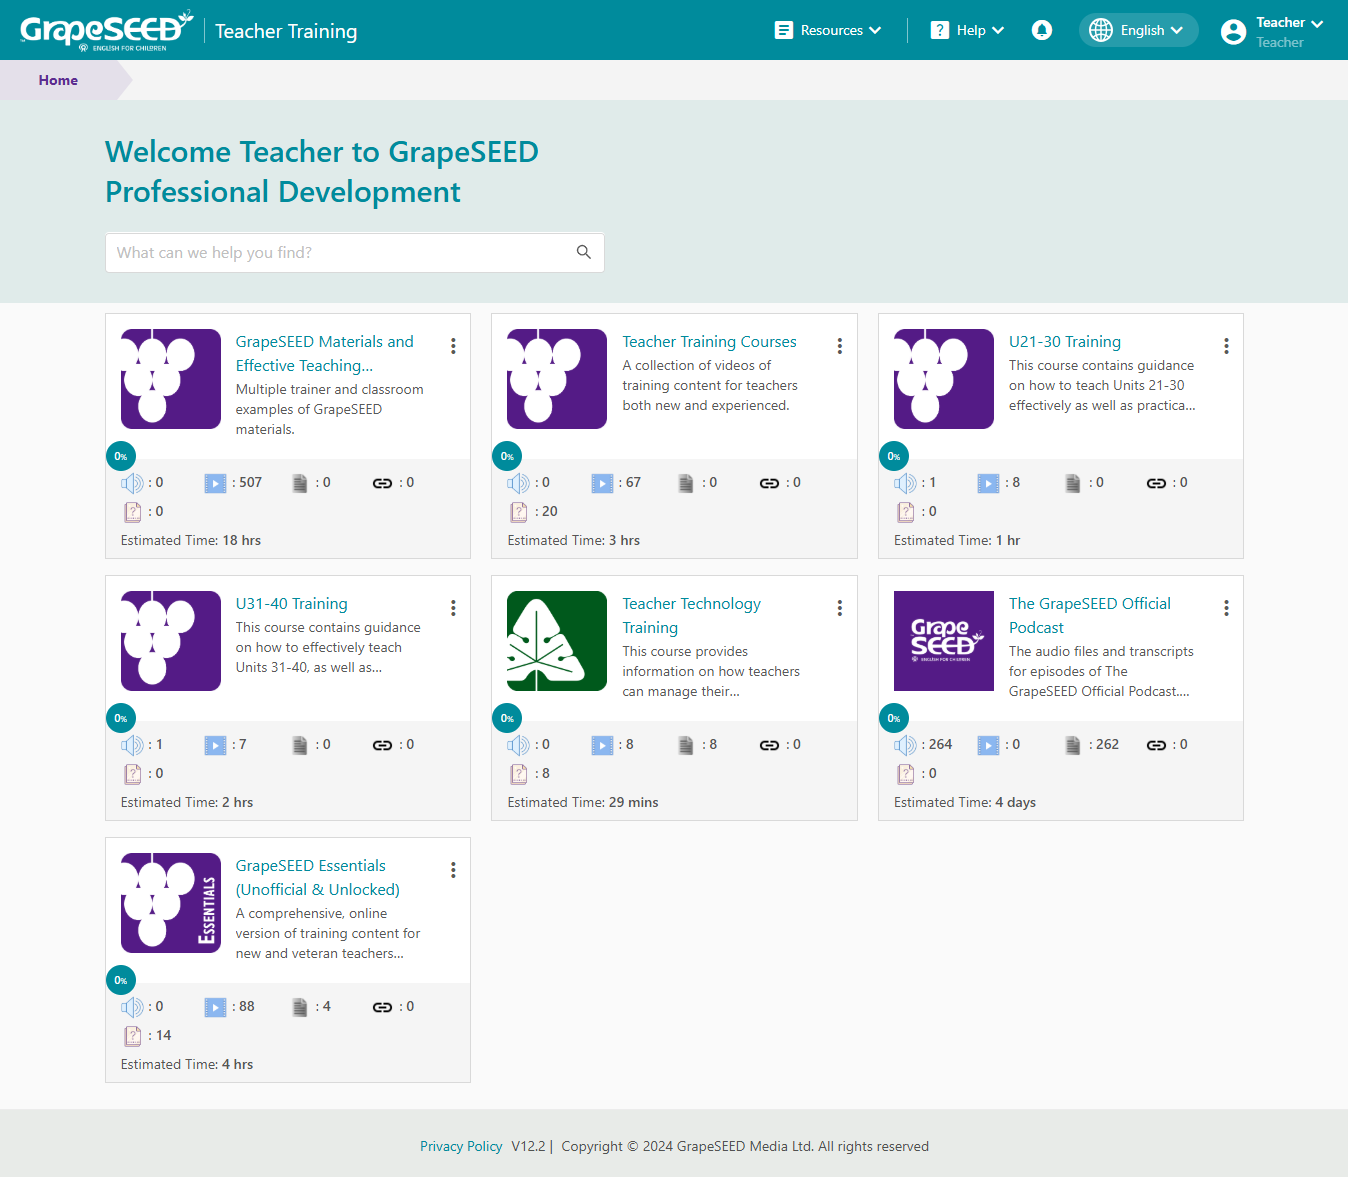Click document icon showing 8 in Technology Training
This screenshot has width=1348, height=1177.
685,745
